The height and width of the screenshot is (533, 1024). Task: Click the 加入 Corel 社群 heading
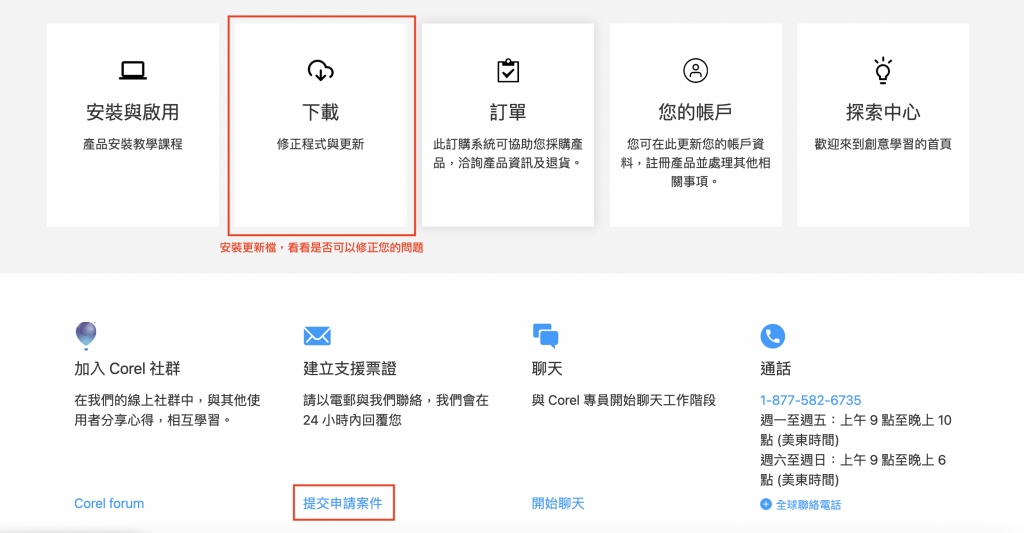coord(127,368)
